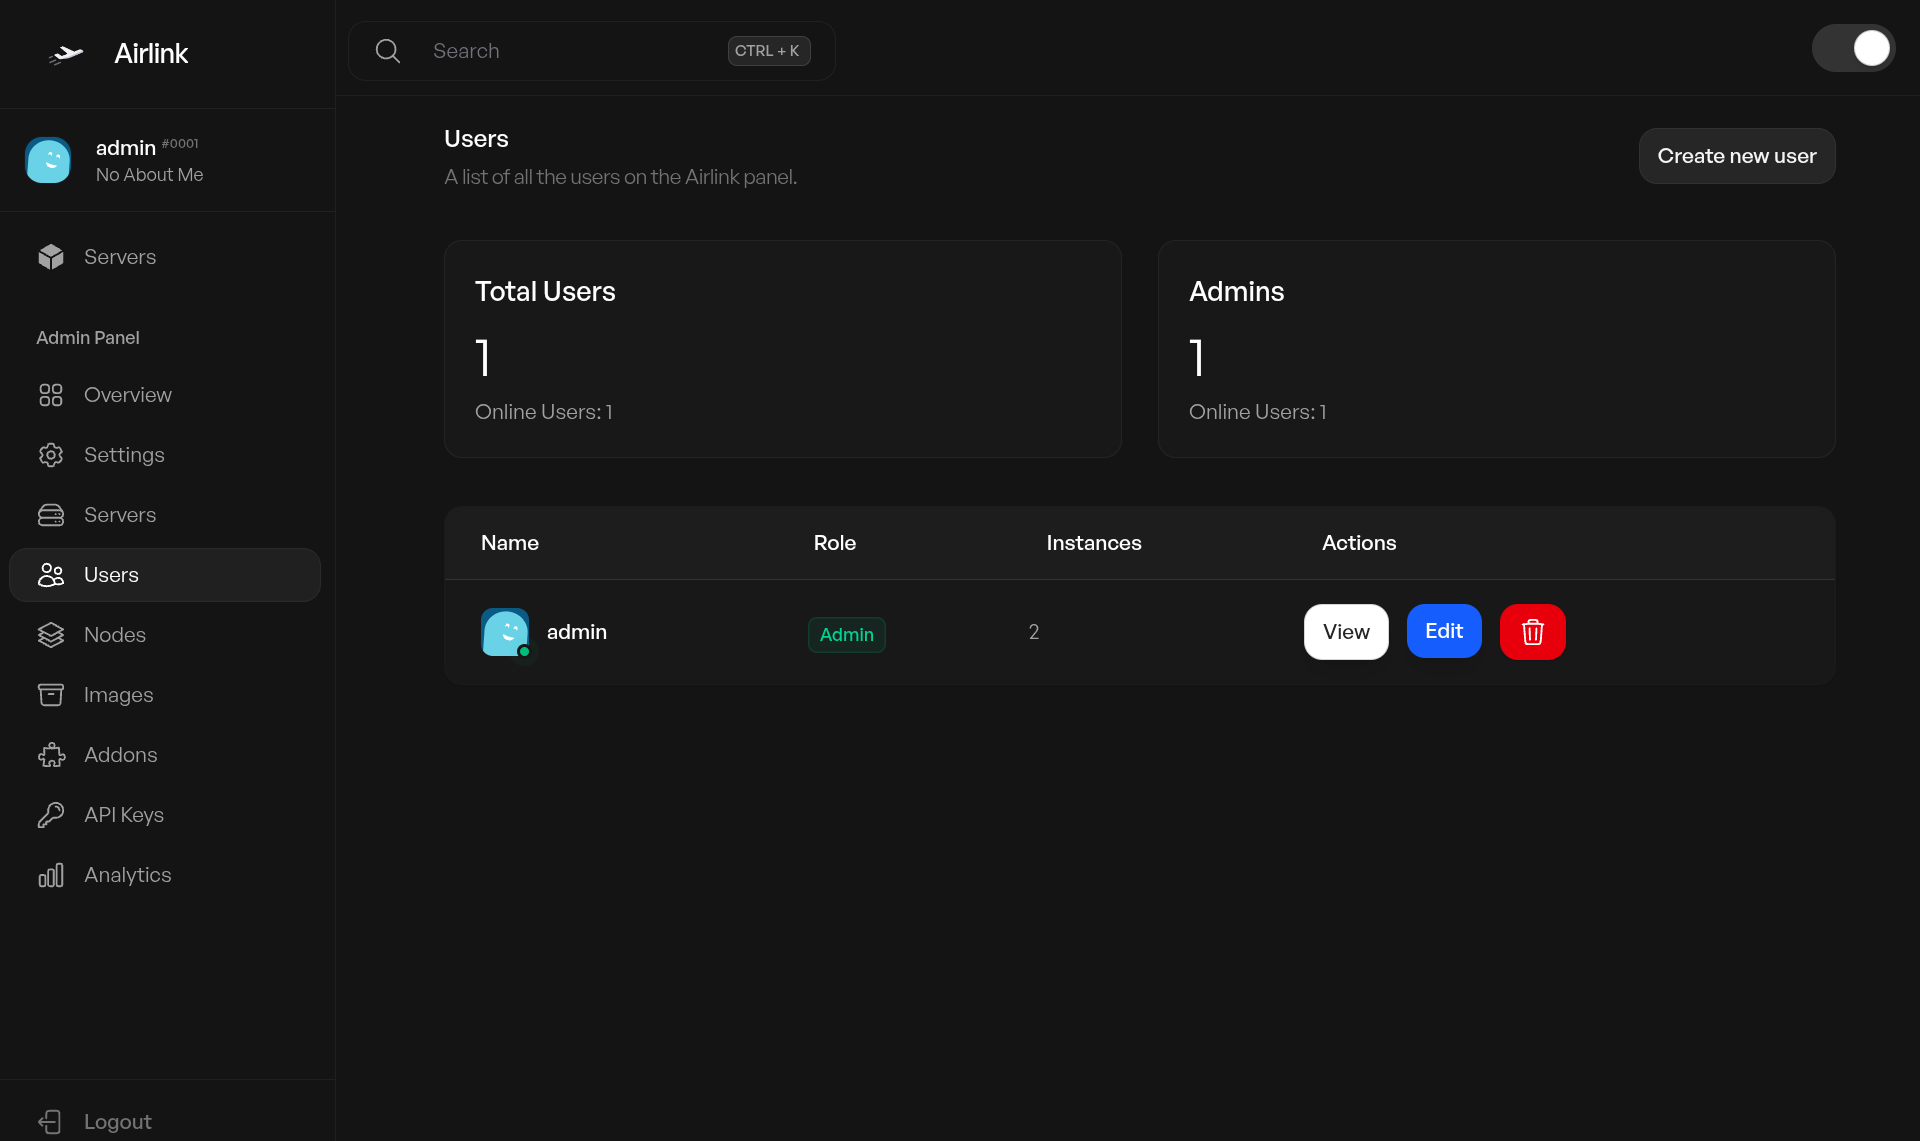Screen dimensions: 1920x1141
Task: Click the API Keys key icon
Action: 51,815
